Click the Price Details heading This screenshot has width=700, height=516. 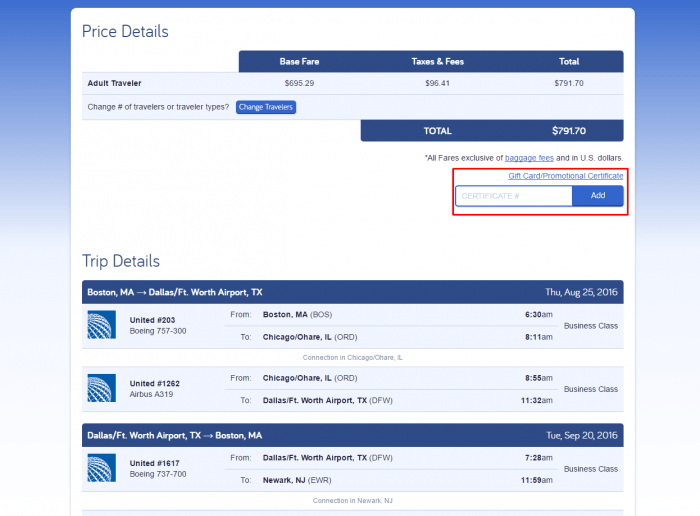click(125, 31)
